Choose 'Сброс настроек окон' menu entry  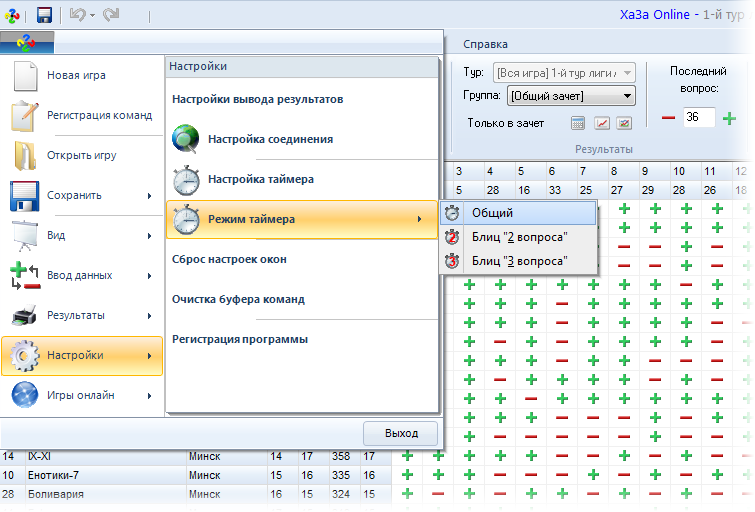point(229,259)
